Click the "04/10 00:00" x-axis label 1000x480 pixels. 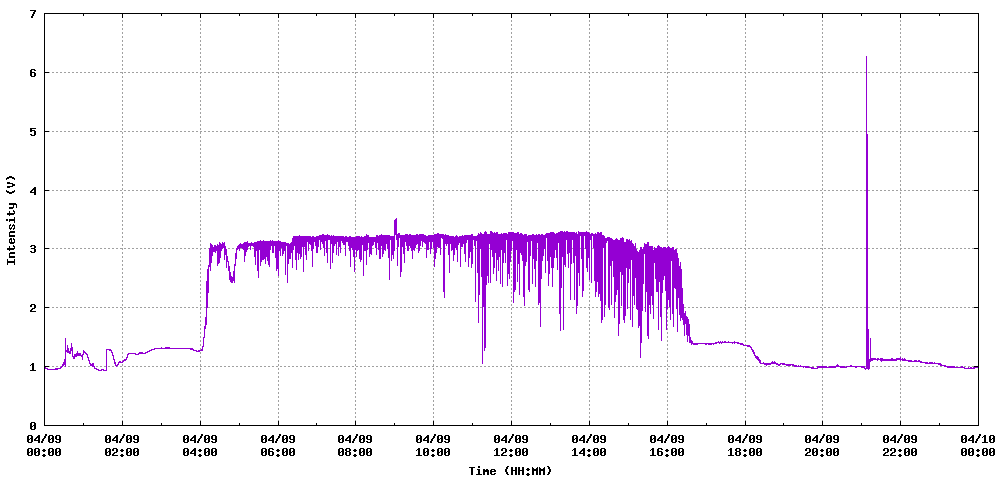tap(977, 446)
